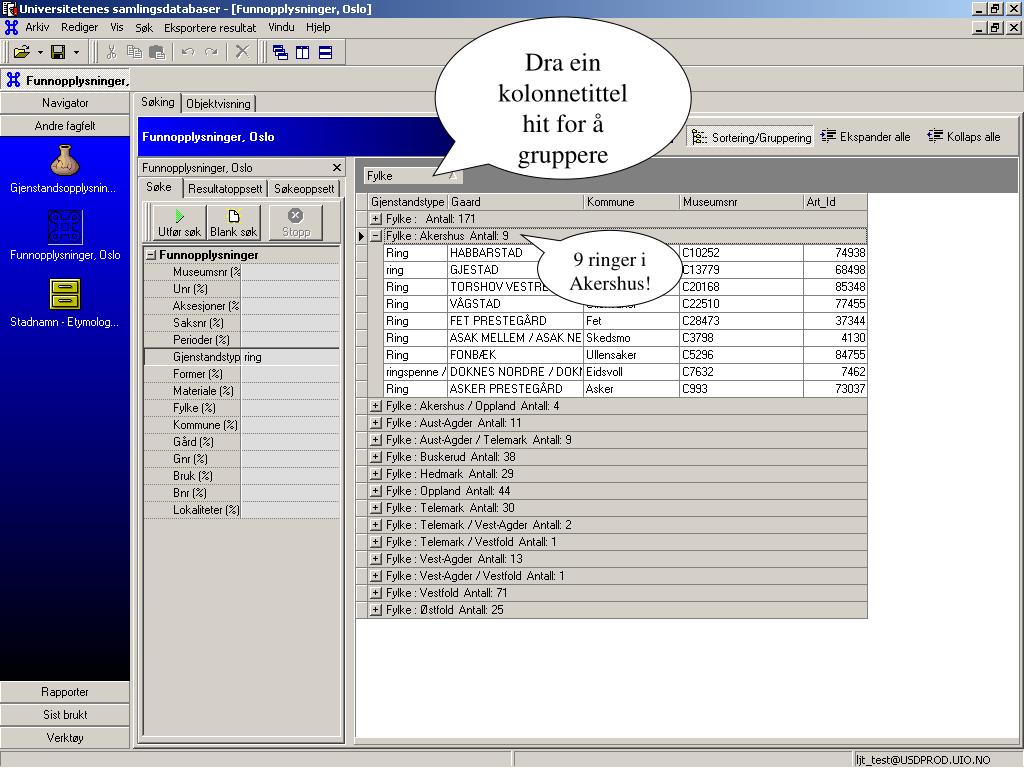The height and width of the screenshot is (768, 1024).
Task: Open the dropdown arrow beside Save icon
Action: coord(76,52)
